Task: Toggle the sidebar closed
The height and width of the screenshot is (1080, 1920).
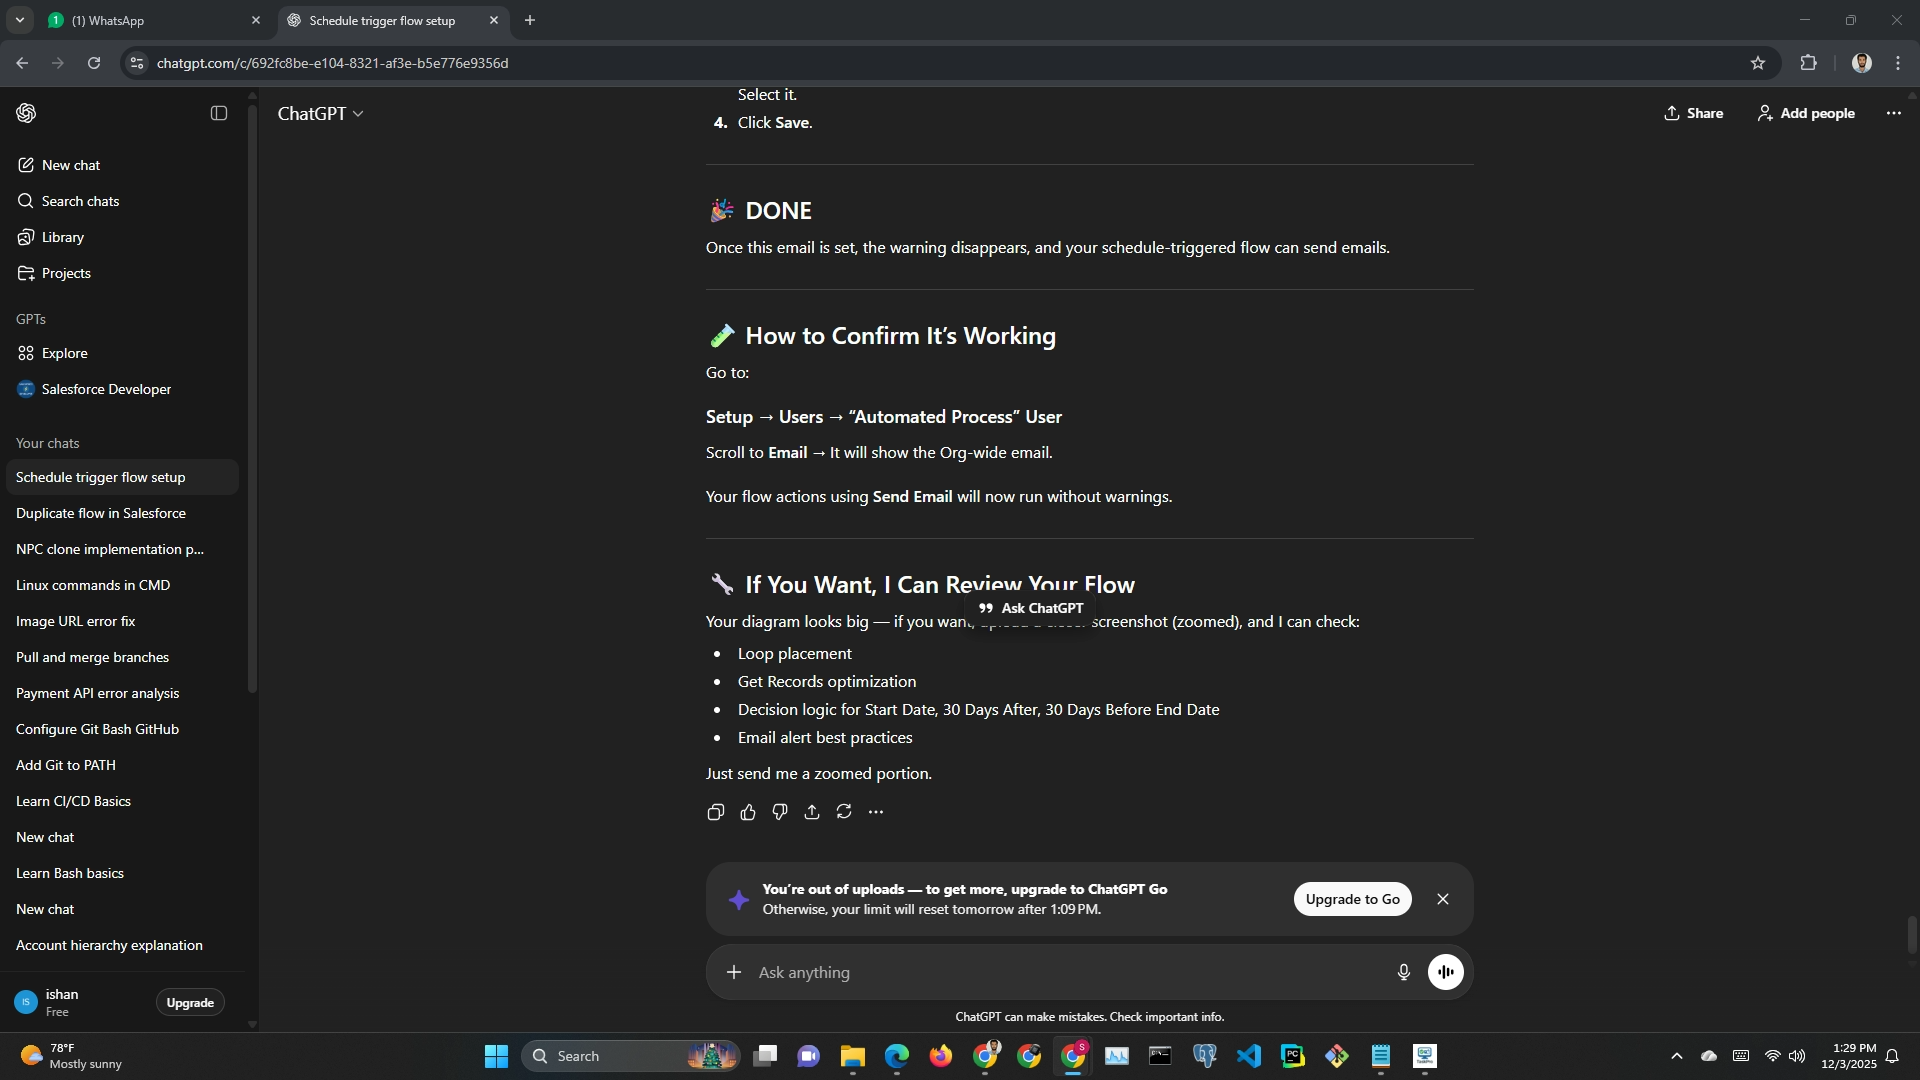Action: coord(219,113)
